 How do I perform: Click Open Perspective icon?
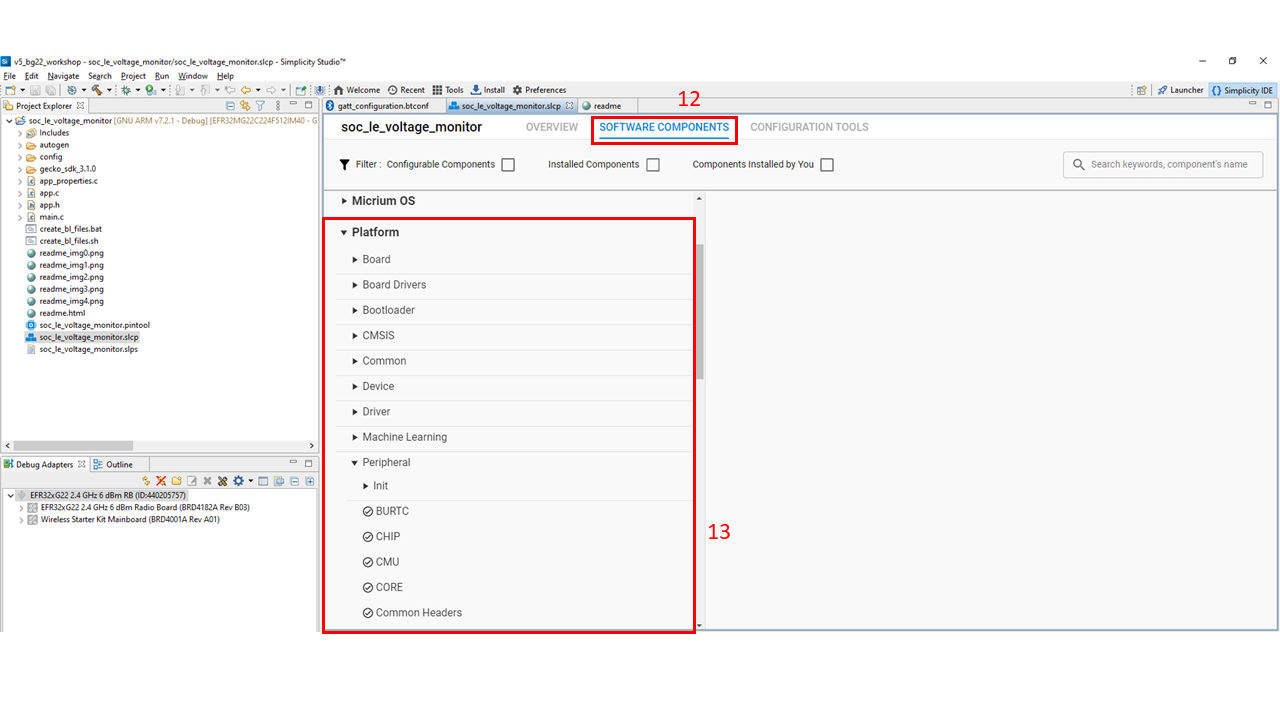1142,90
